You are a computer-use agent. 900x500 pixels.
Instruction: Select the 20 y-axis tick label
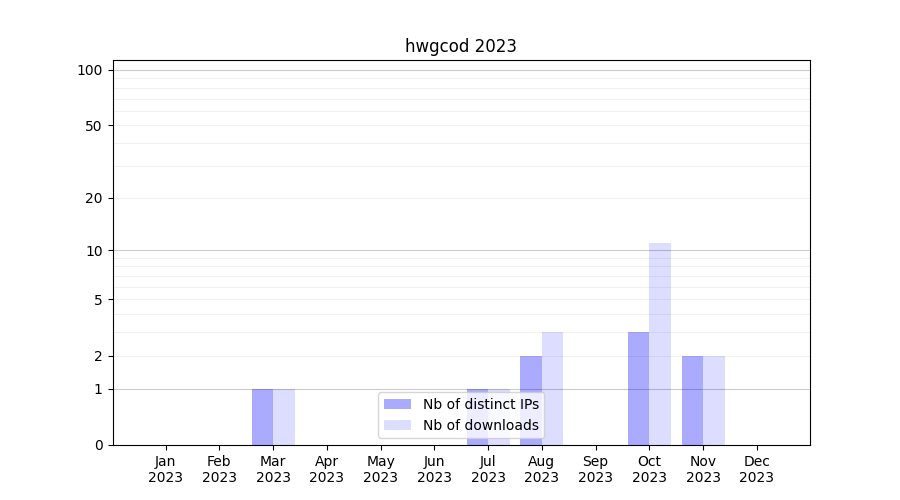coord(94,198)
